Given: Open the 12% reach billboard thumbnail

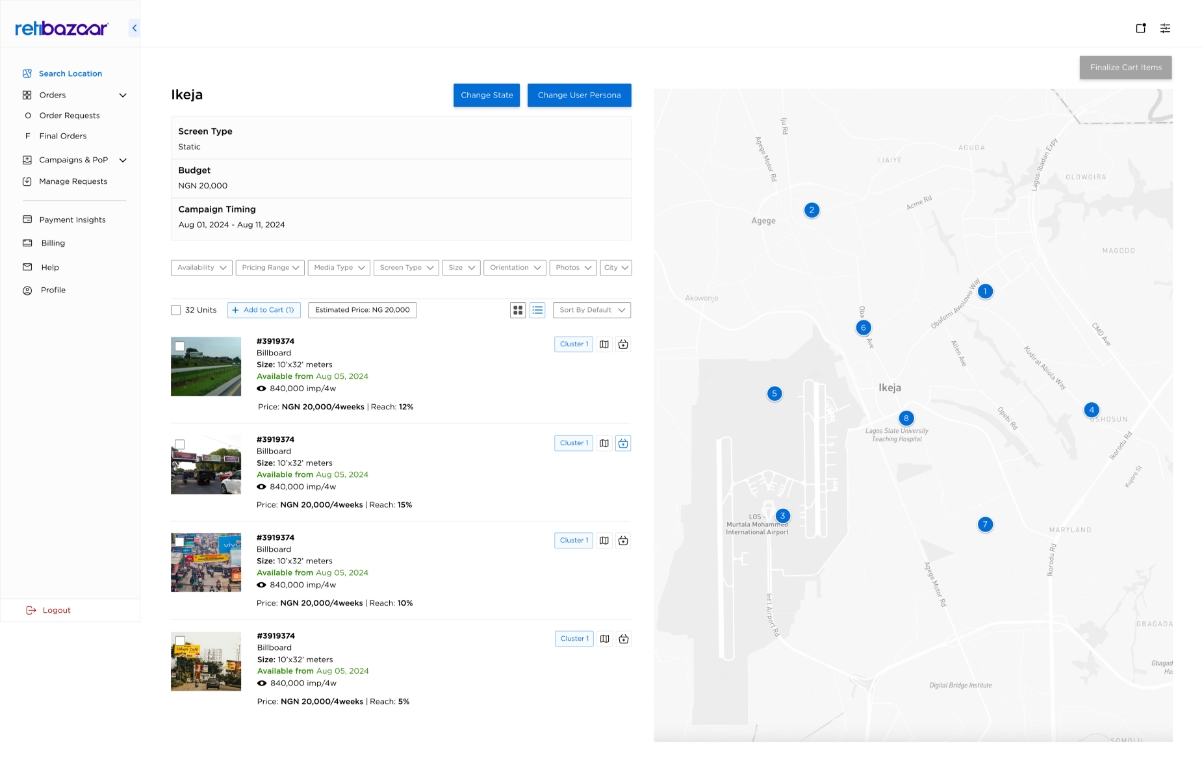Looking at the screenshot, I should (x=206, y=366).
